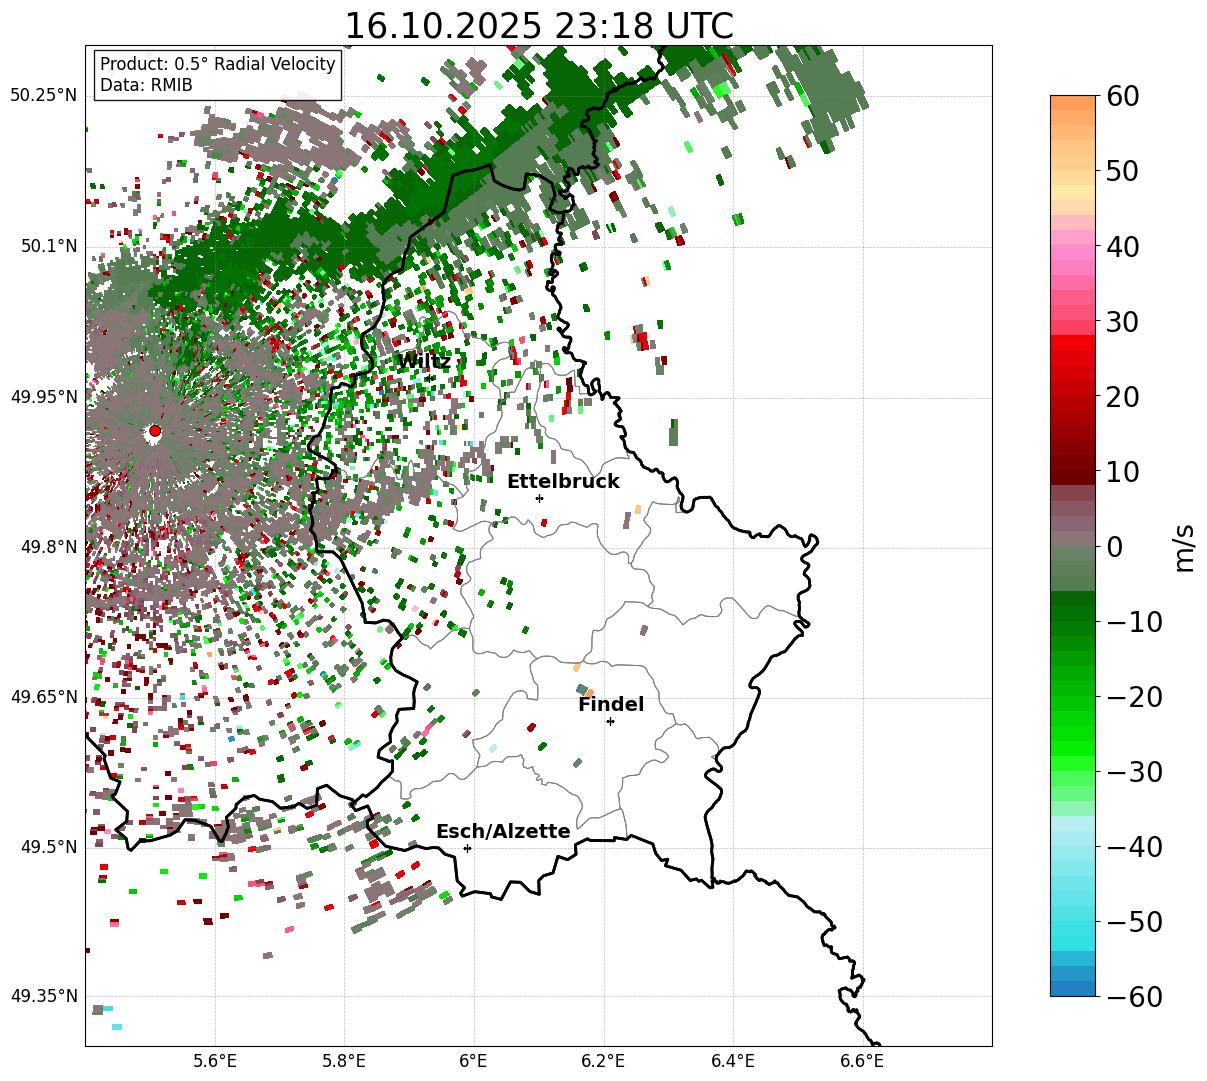The image size is (1207, 1081).
Task: Click the −40 tick label on colorbar
Action: click(x=1134, y=847)
